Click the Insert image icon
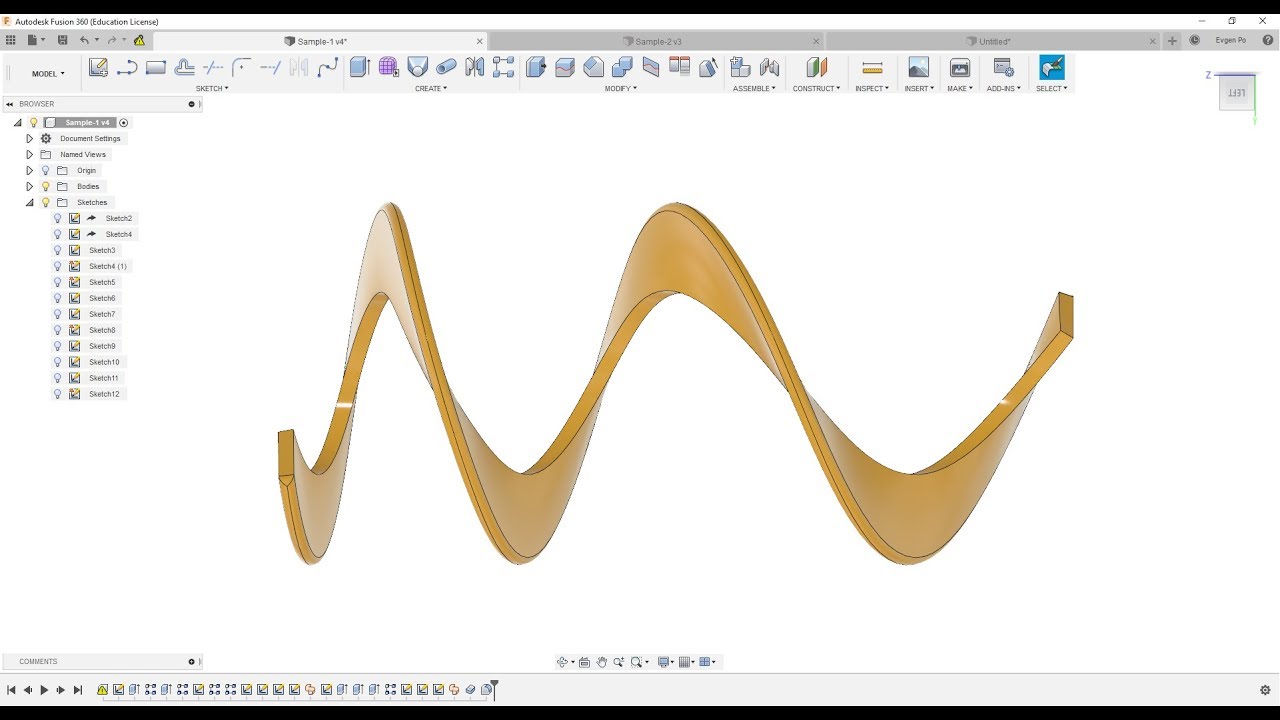Image resolution: width=1280 pixels, height=720 pixels. (918, 67)
